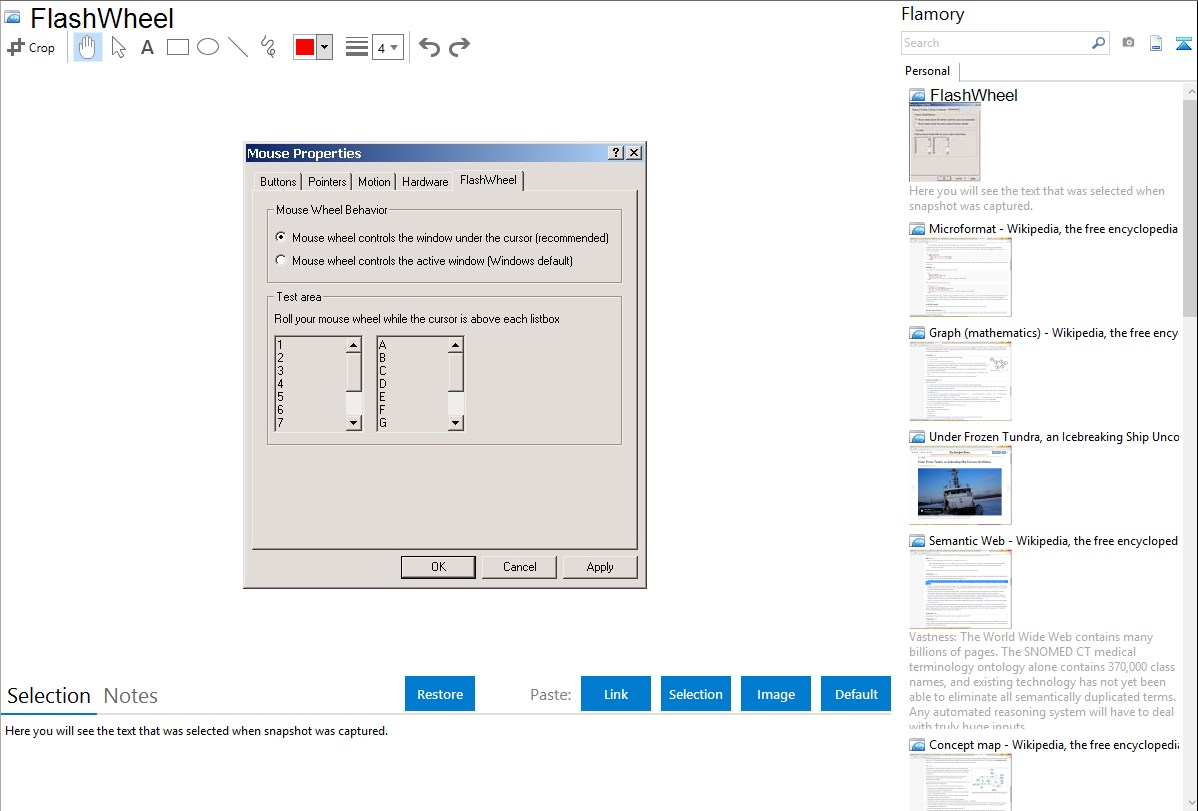The image size is (1198, 811).
Task: Paste as Image
Action: [x=775, y=694]
